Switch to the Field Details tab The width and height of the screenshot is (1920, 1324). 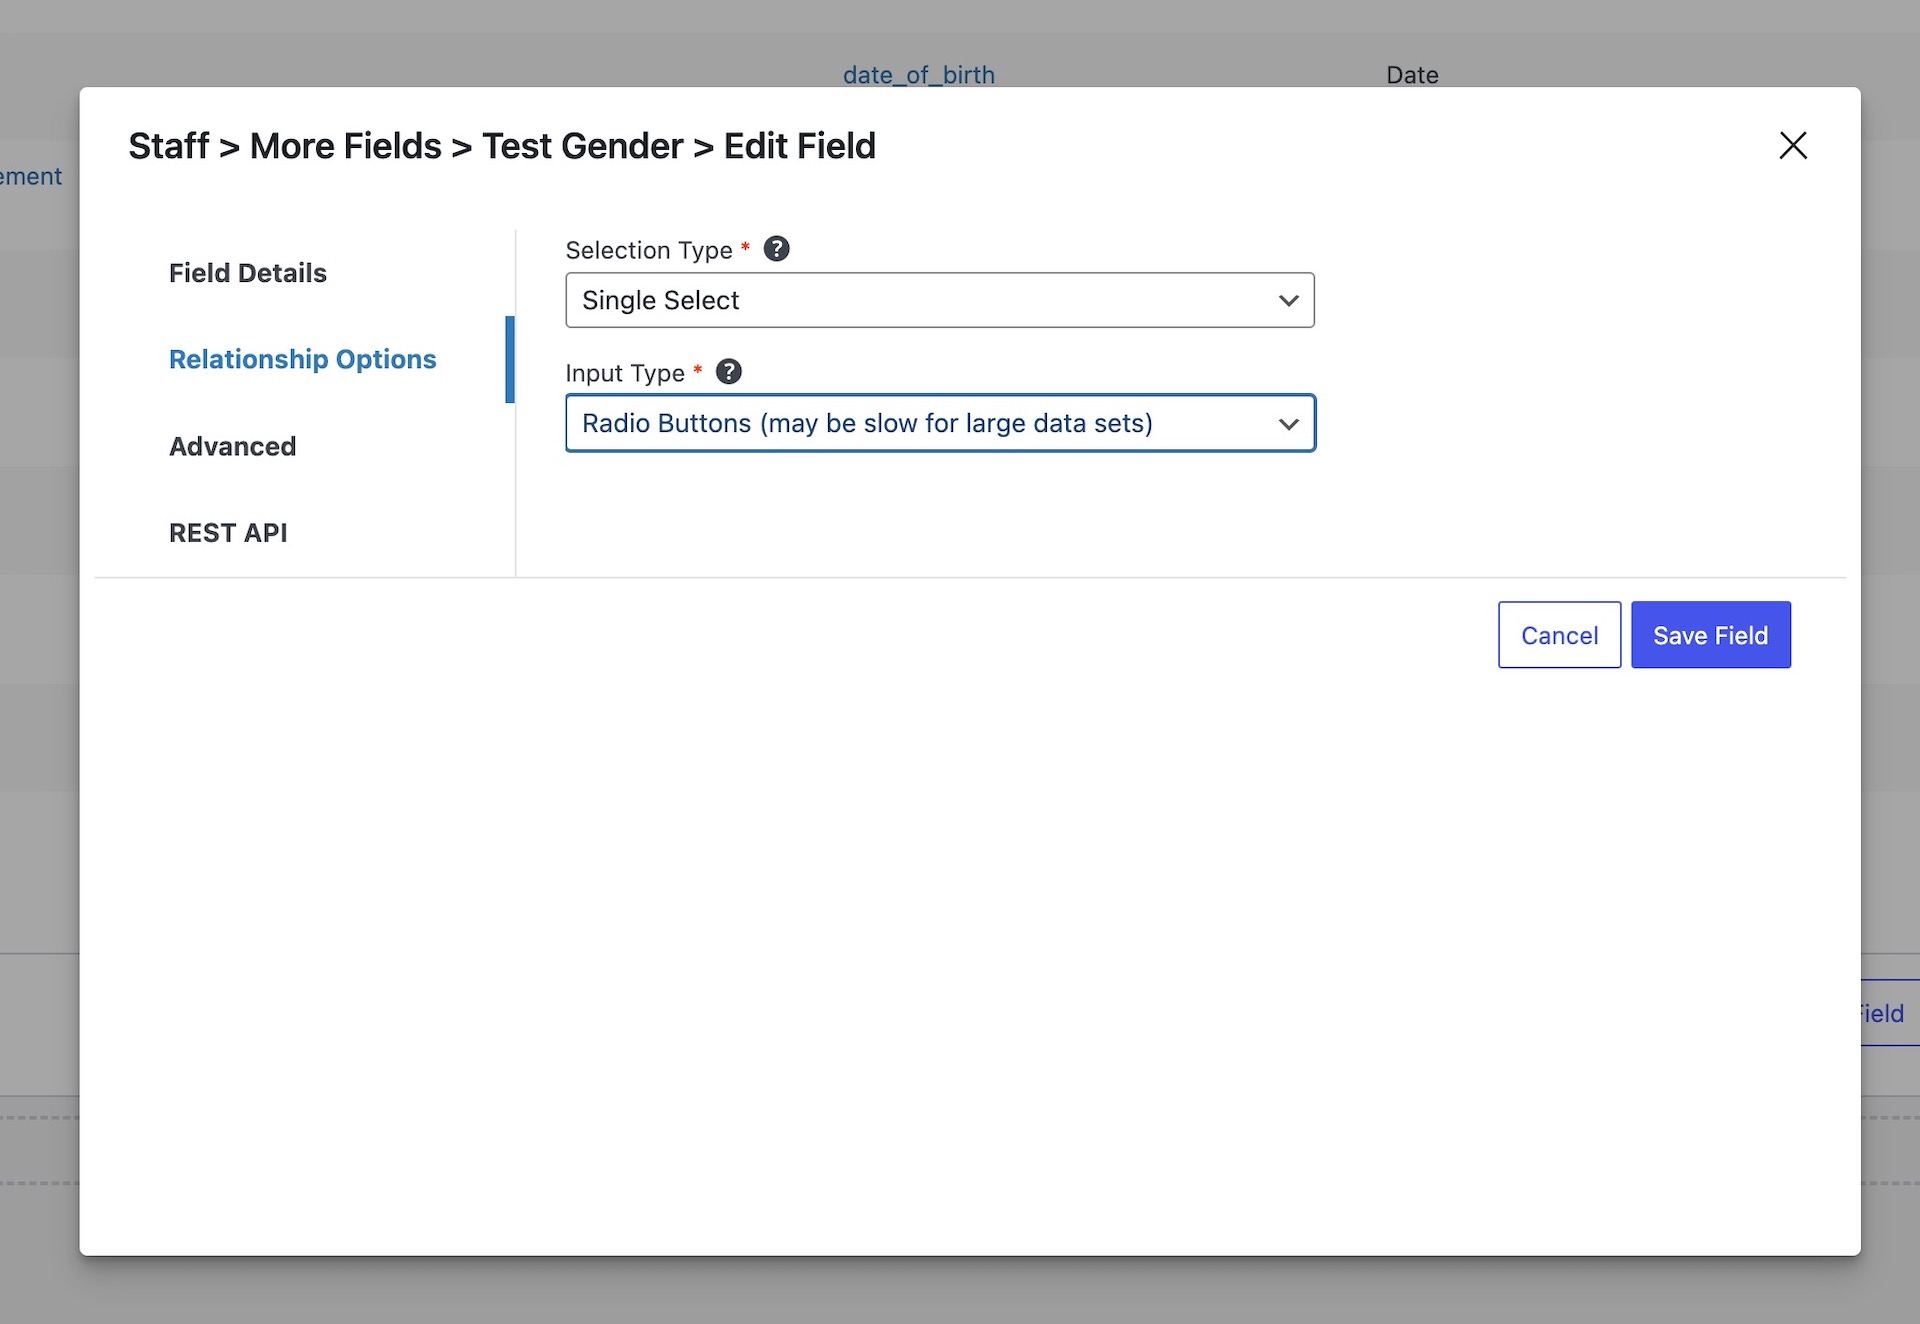[247, 272]
